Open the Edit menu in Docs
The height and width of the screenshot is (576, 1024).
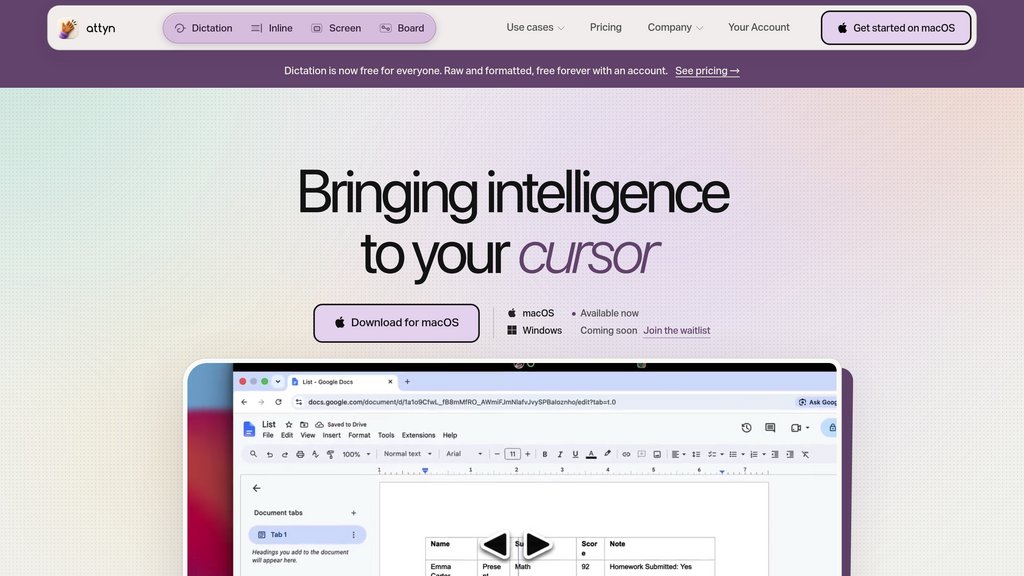(287, 435)
